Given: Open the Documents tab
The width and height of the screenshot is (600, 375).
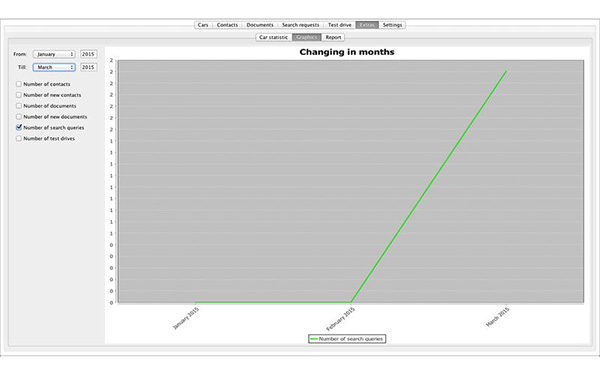Looking at the screenshot, I should 260,25.
